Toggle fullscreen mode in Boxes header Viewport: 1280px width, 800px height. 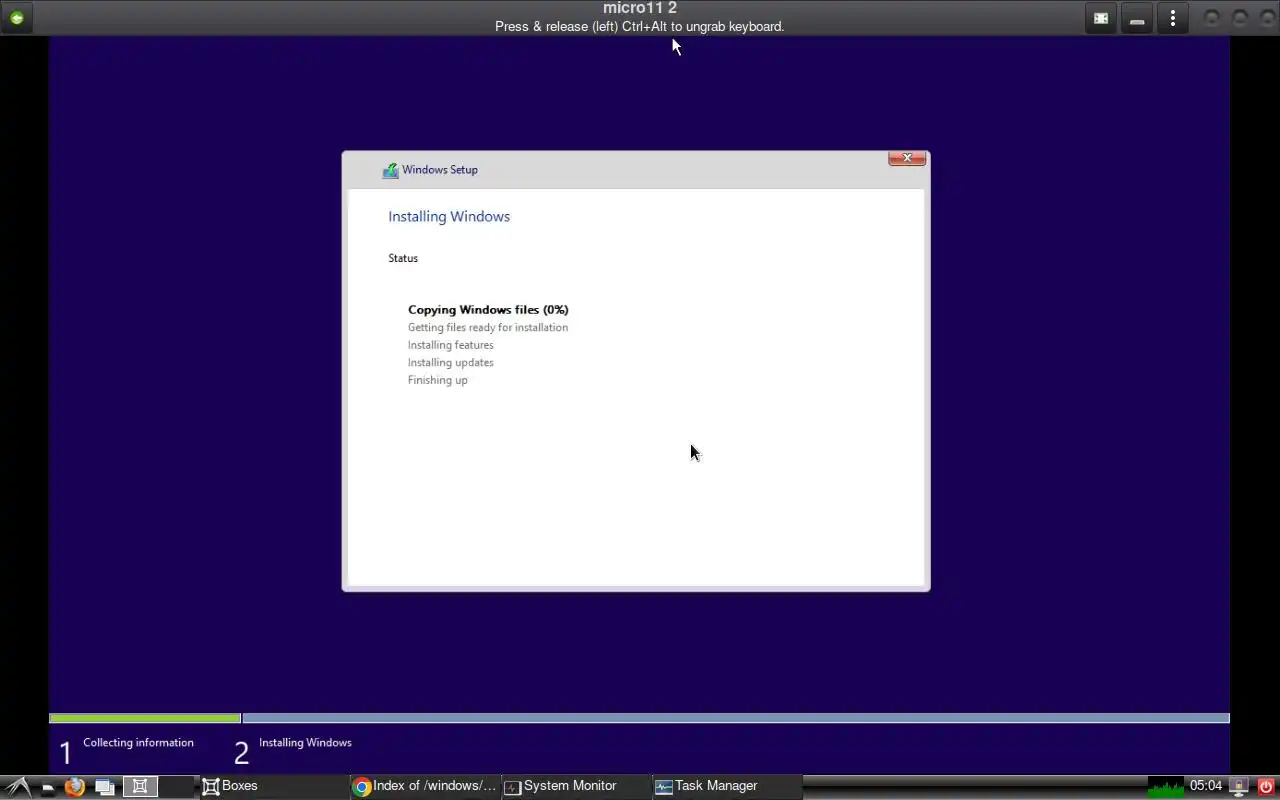click(x=1101, y=18)
